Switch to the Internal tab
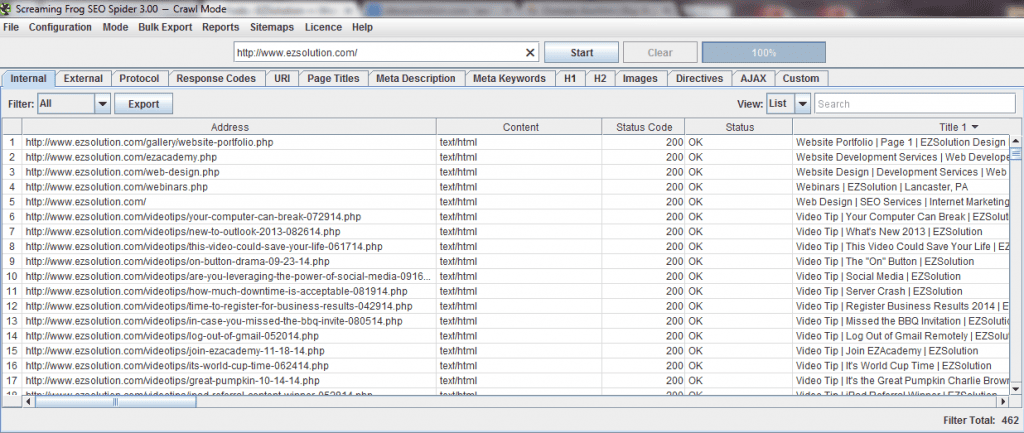1024x433 pixels. click(x=29, y=78)
